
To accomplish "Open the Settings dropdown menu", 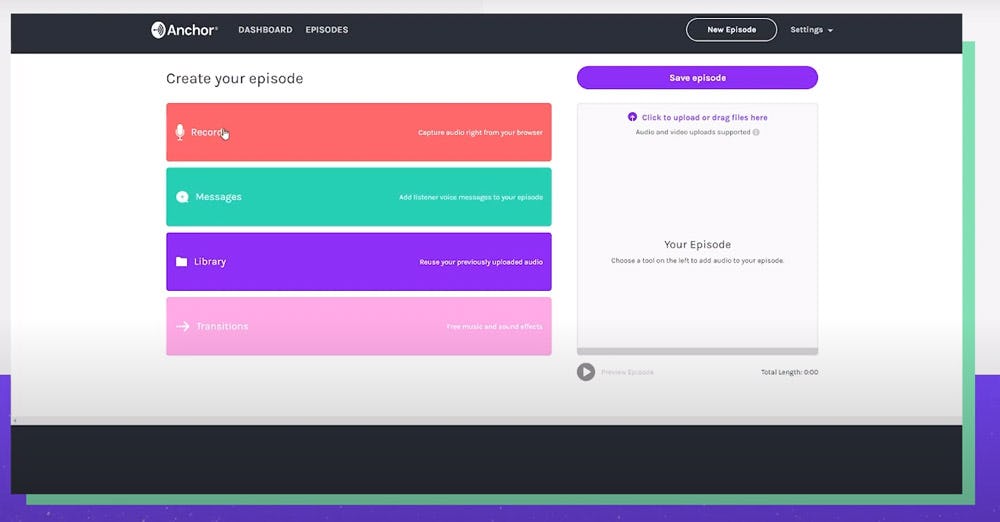I will (811, 30).
